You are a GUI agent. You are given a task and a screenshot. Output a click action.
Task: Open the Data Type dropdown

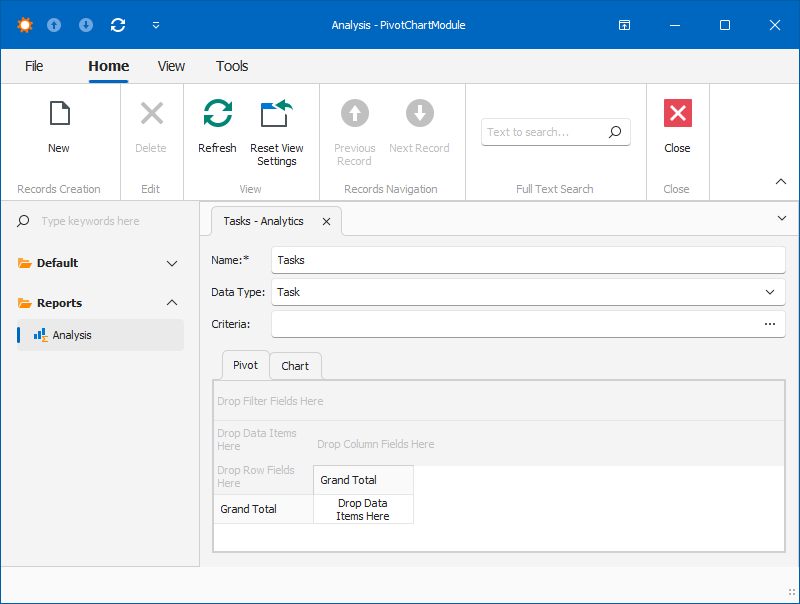pyautogui.click(x=770, y=292)
